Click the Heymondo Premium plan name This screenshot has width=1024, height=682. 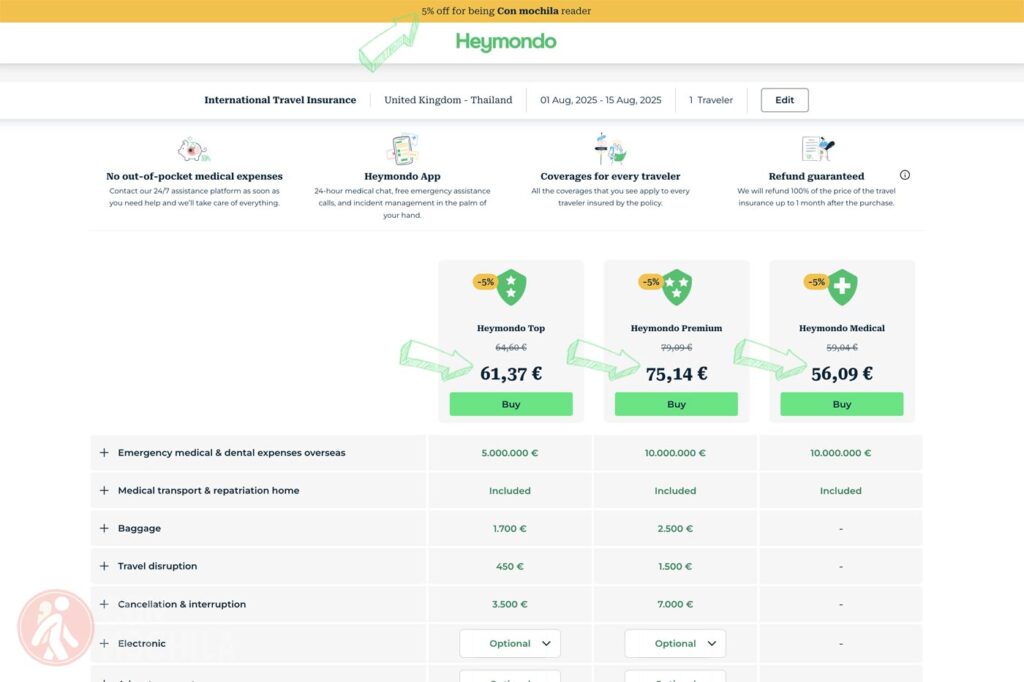pos(677,328)
